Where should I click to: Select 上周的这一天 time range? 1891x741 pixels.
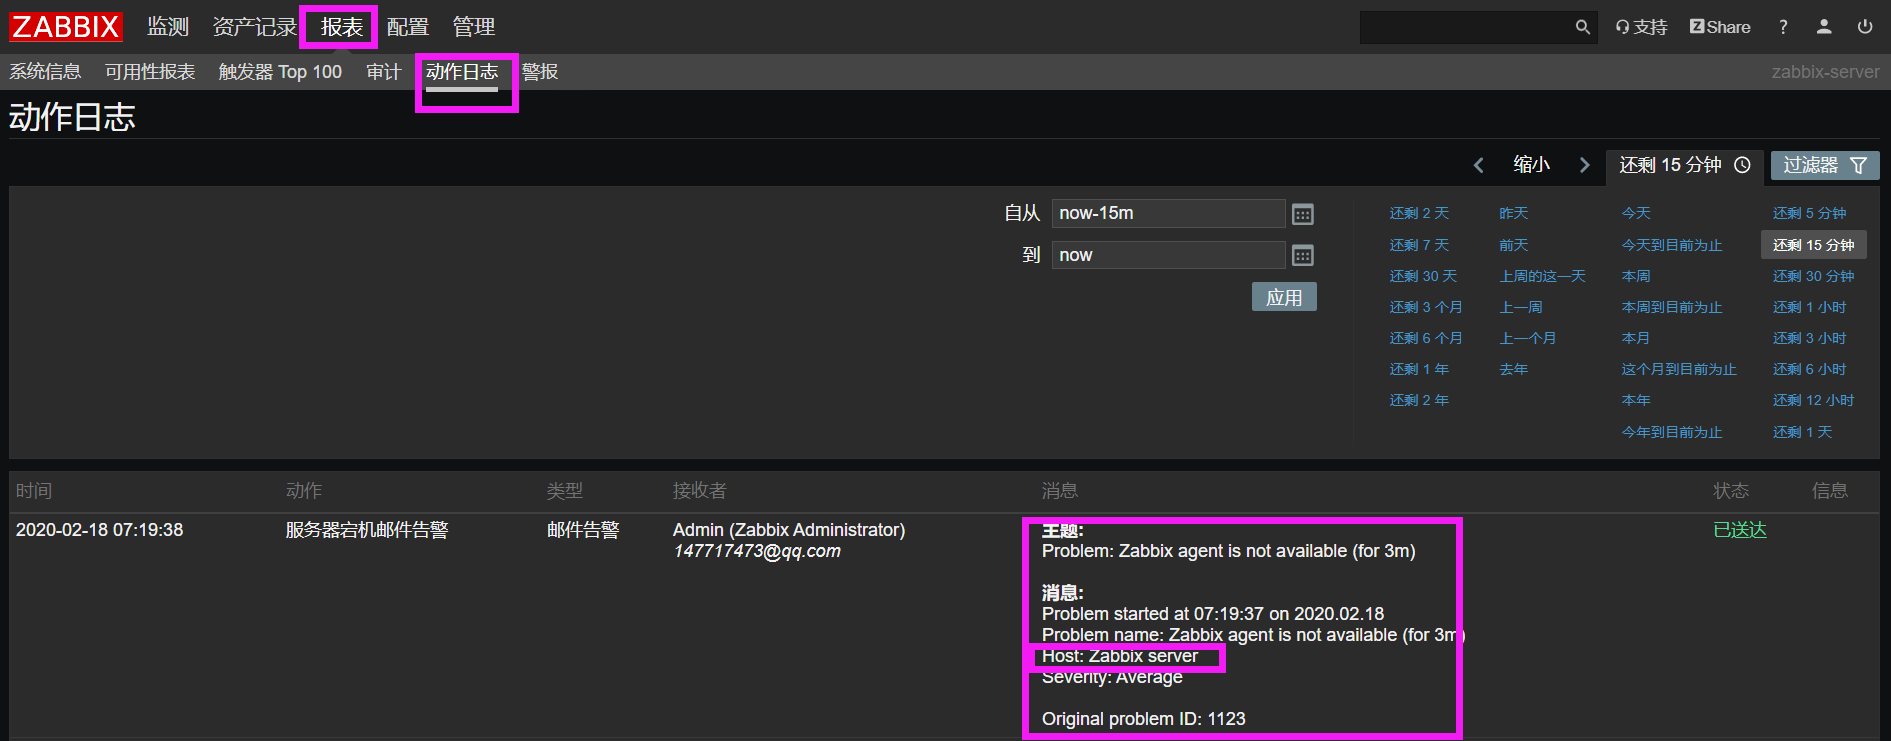(1542, 276)
